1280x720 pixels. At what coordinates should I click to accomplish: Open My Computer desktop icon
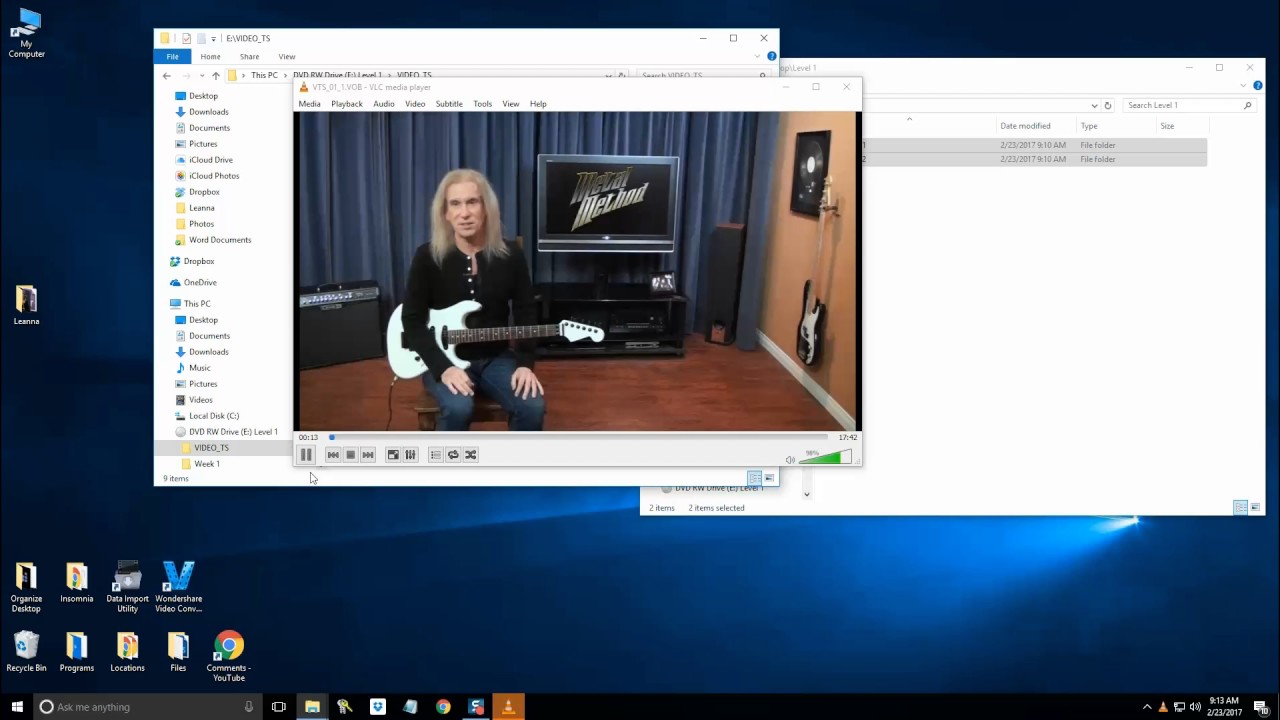27,33
